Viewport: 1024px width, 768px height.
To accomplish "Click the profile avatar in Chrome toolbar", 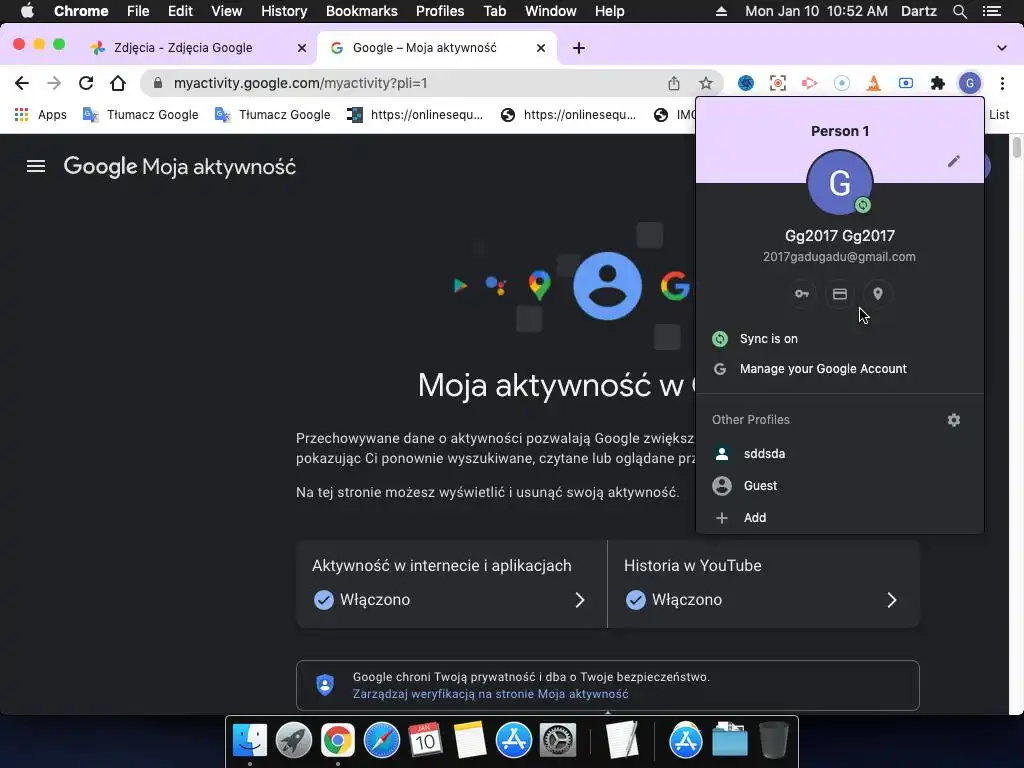I will 970,83.
